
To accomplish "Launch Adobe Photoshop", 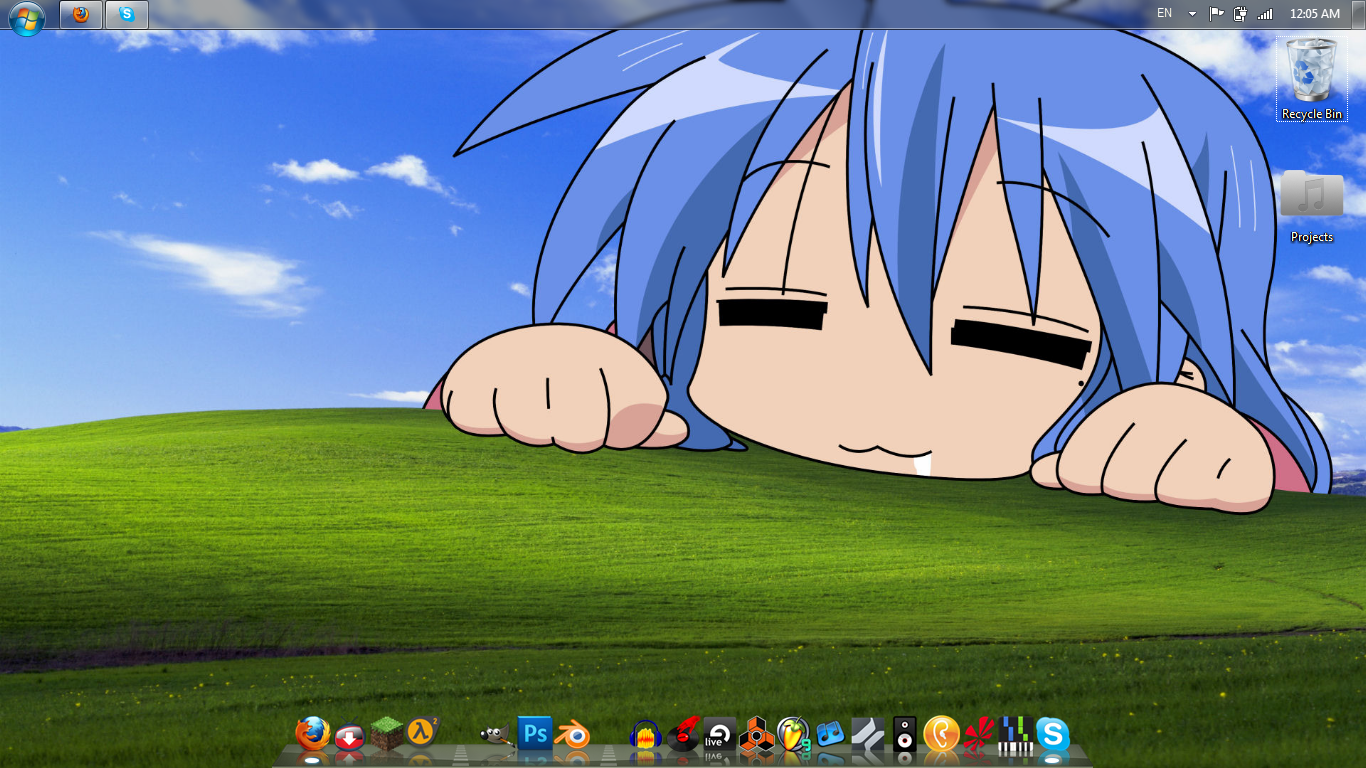I will (x=533, y=735).
